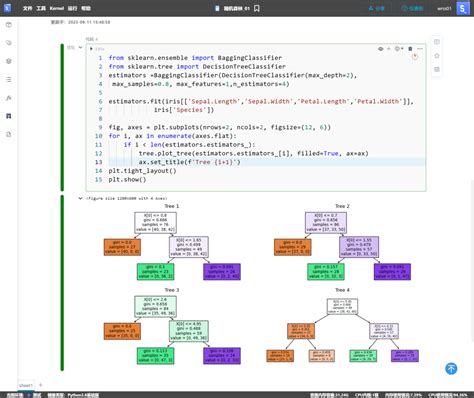
Task: Click the bookmark icon beside the notebook title
Action: (257, 8)
